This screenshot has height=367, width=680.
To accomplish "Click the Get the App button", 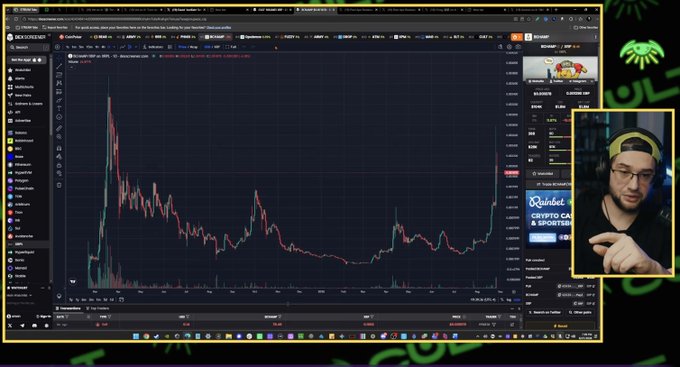I will tap(26, 60).
